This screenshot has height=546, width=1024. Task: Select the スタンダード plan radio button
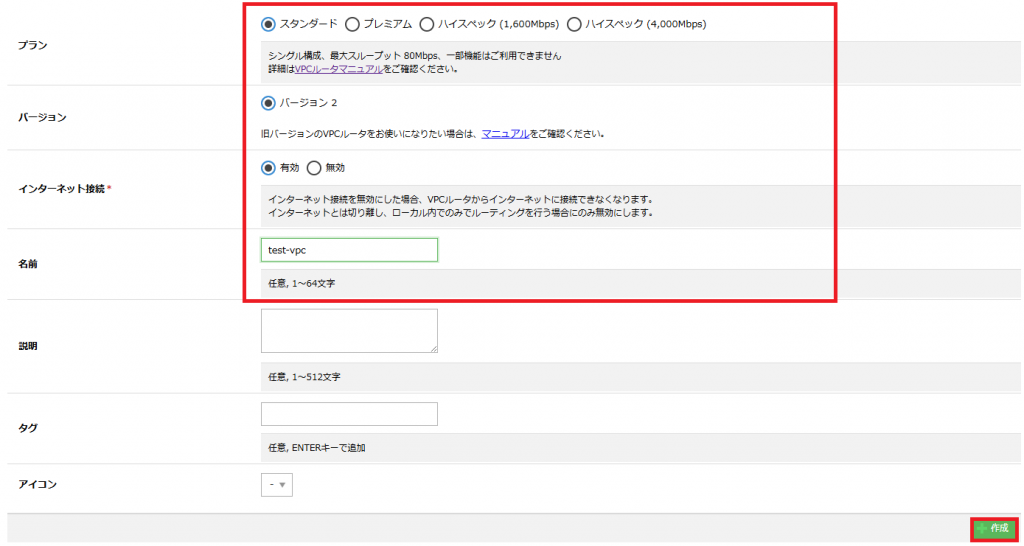click(x=268, y=24)
